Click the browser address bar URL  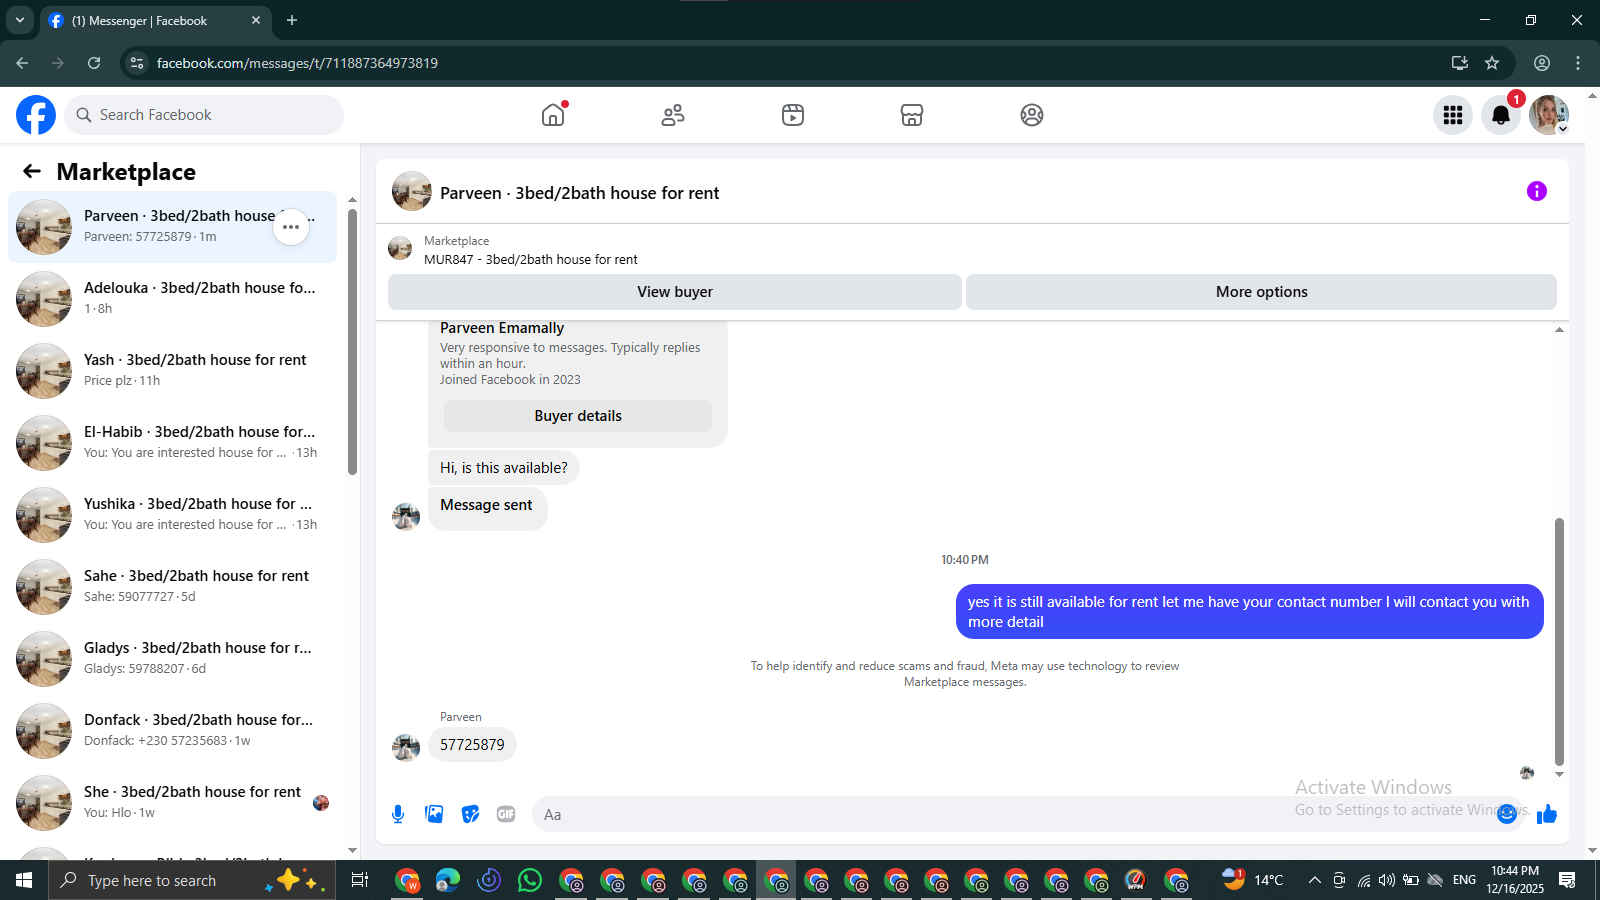click(297, 63)
